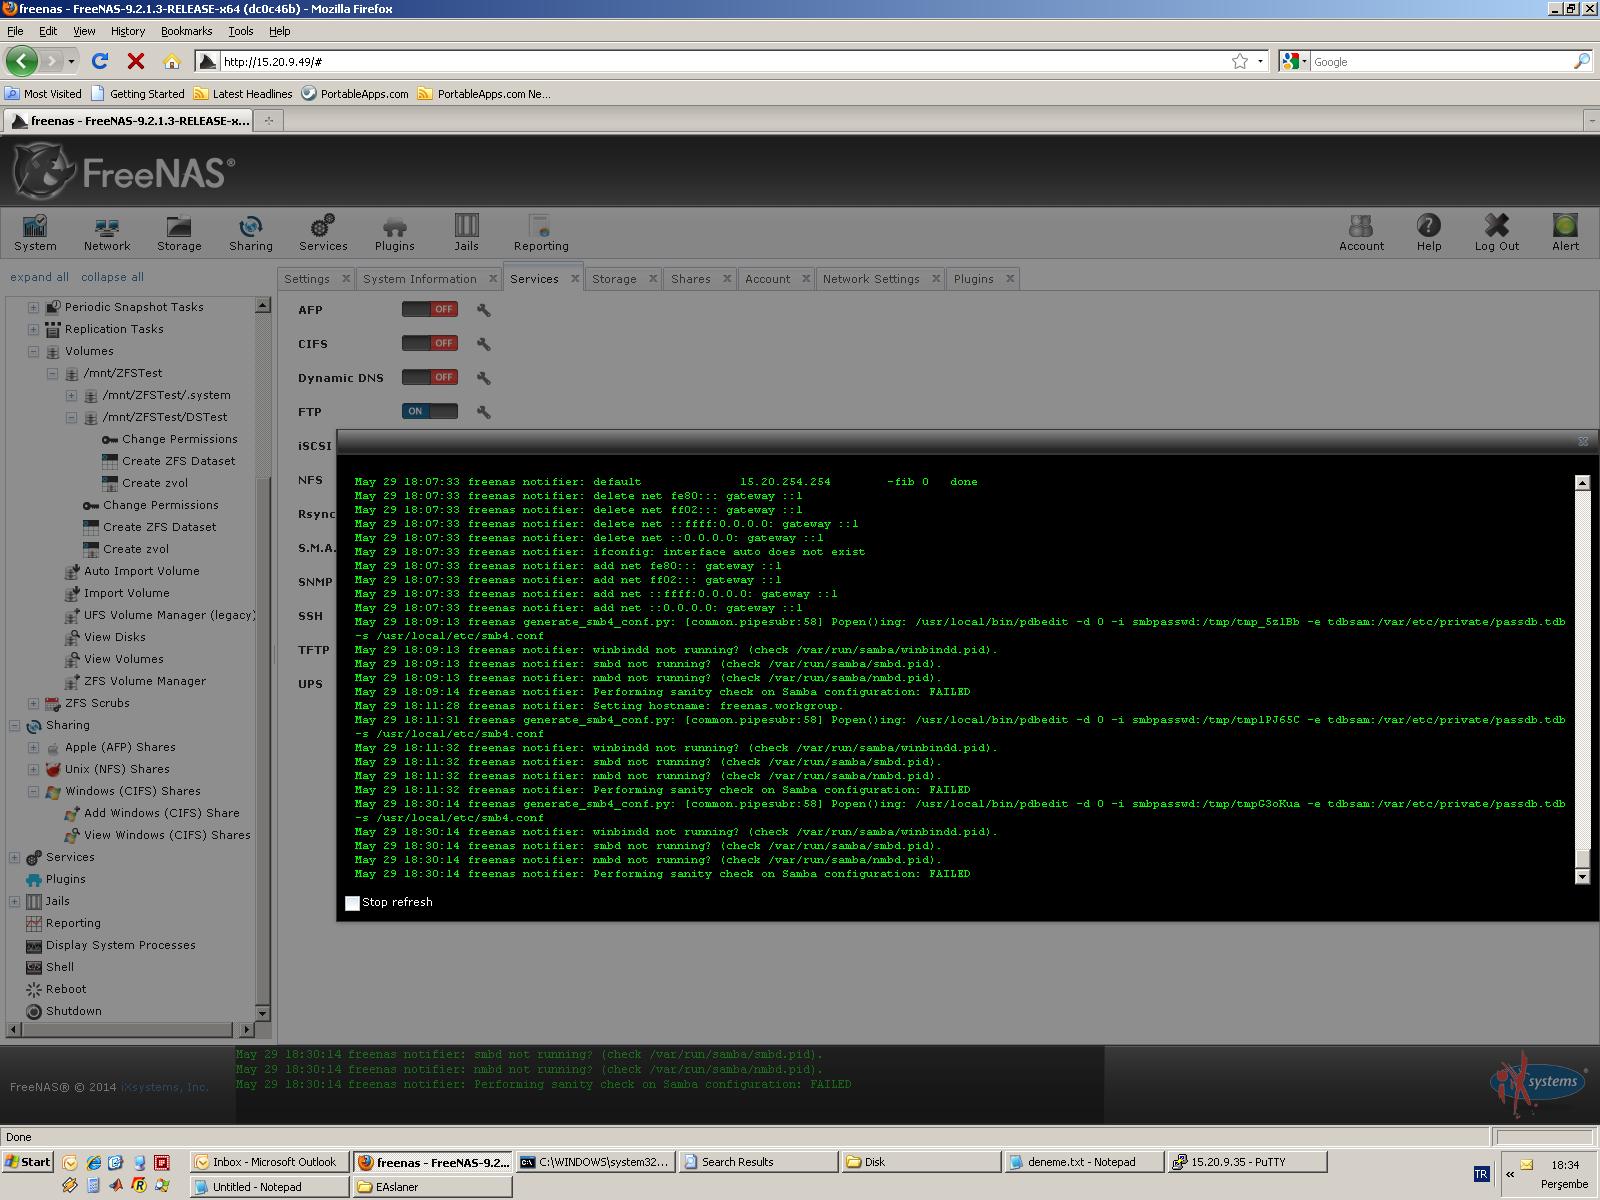The height and width of the screenshot is (1200, 1600).
Task: Go to Firefox home page icon
Action: tap(172, 61)
